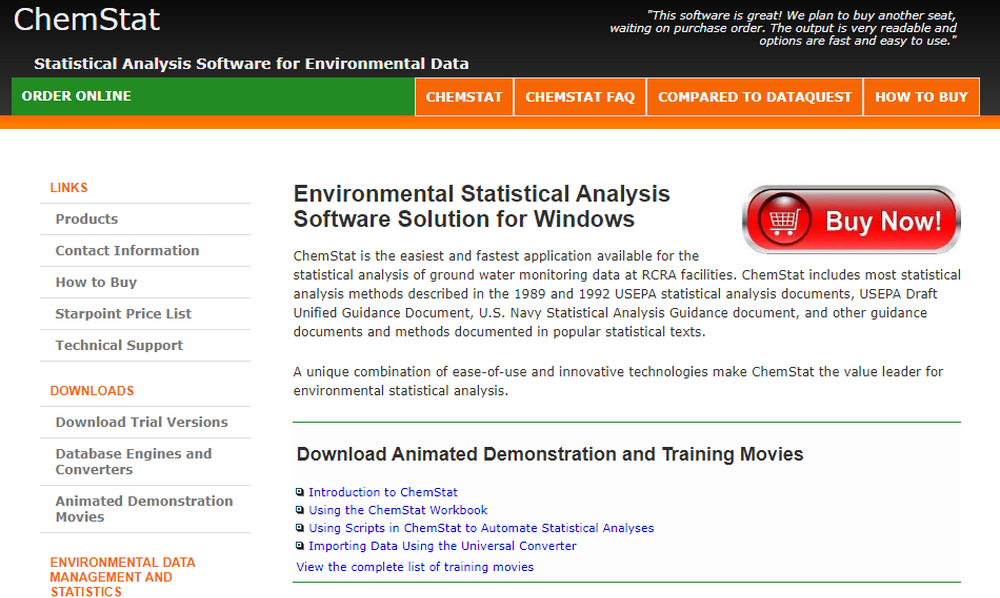Select How to Buy in the sidebar

(x=96, y=282)
